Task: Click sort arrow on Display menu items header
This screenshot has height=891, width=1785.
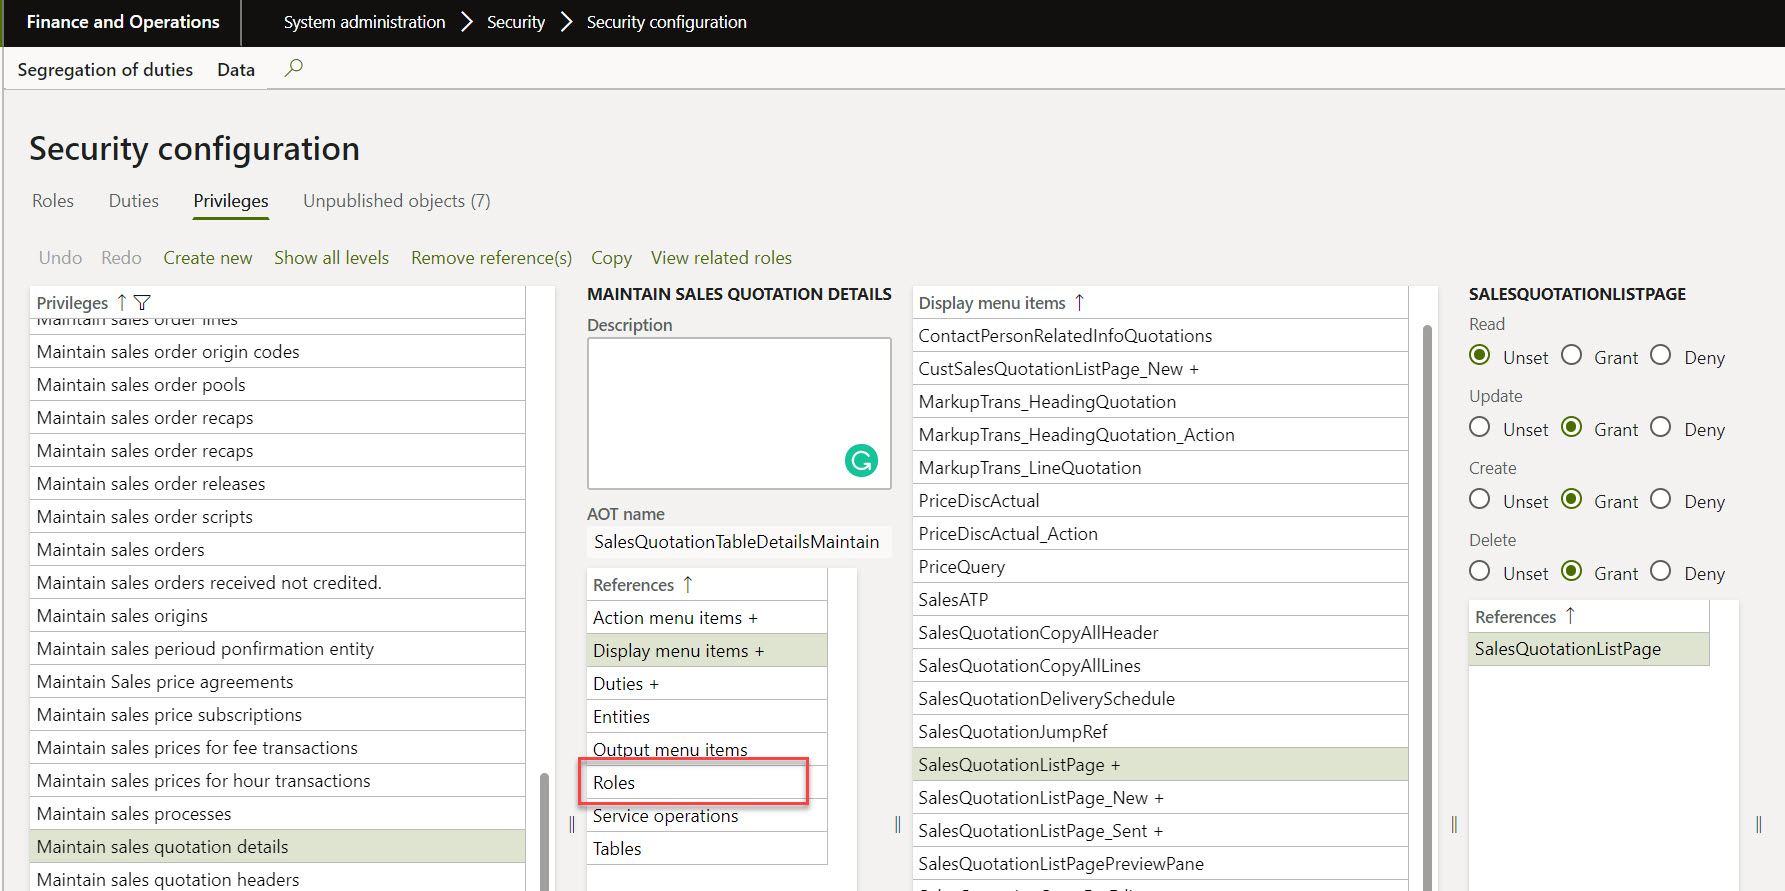Action: pos(1079,302)
